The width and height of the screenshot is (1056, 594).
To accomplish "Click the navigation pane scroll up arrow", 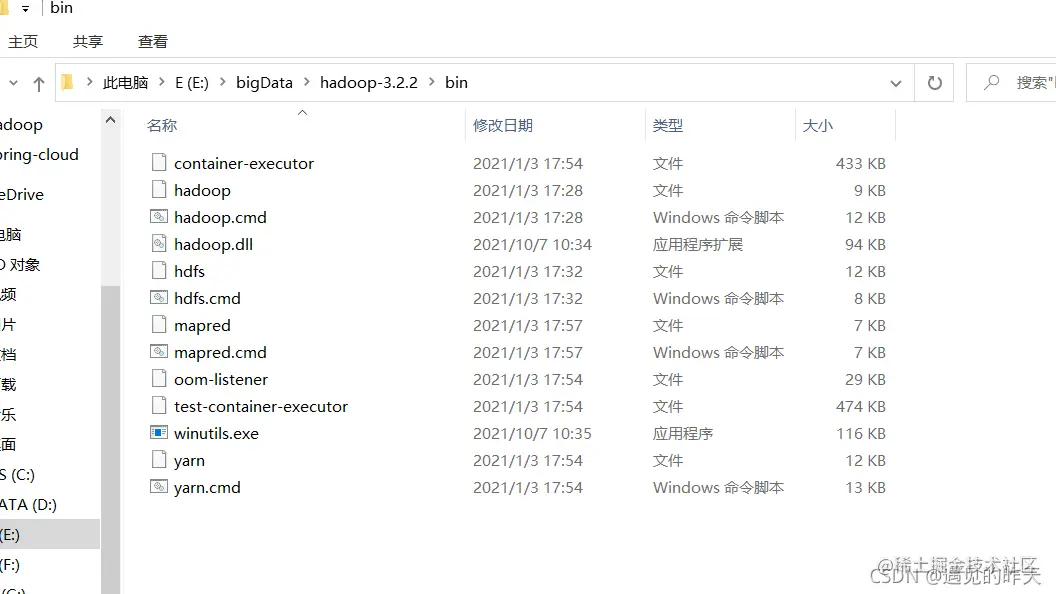I will point(110,120).
